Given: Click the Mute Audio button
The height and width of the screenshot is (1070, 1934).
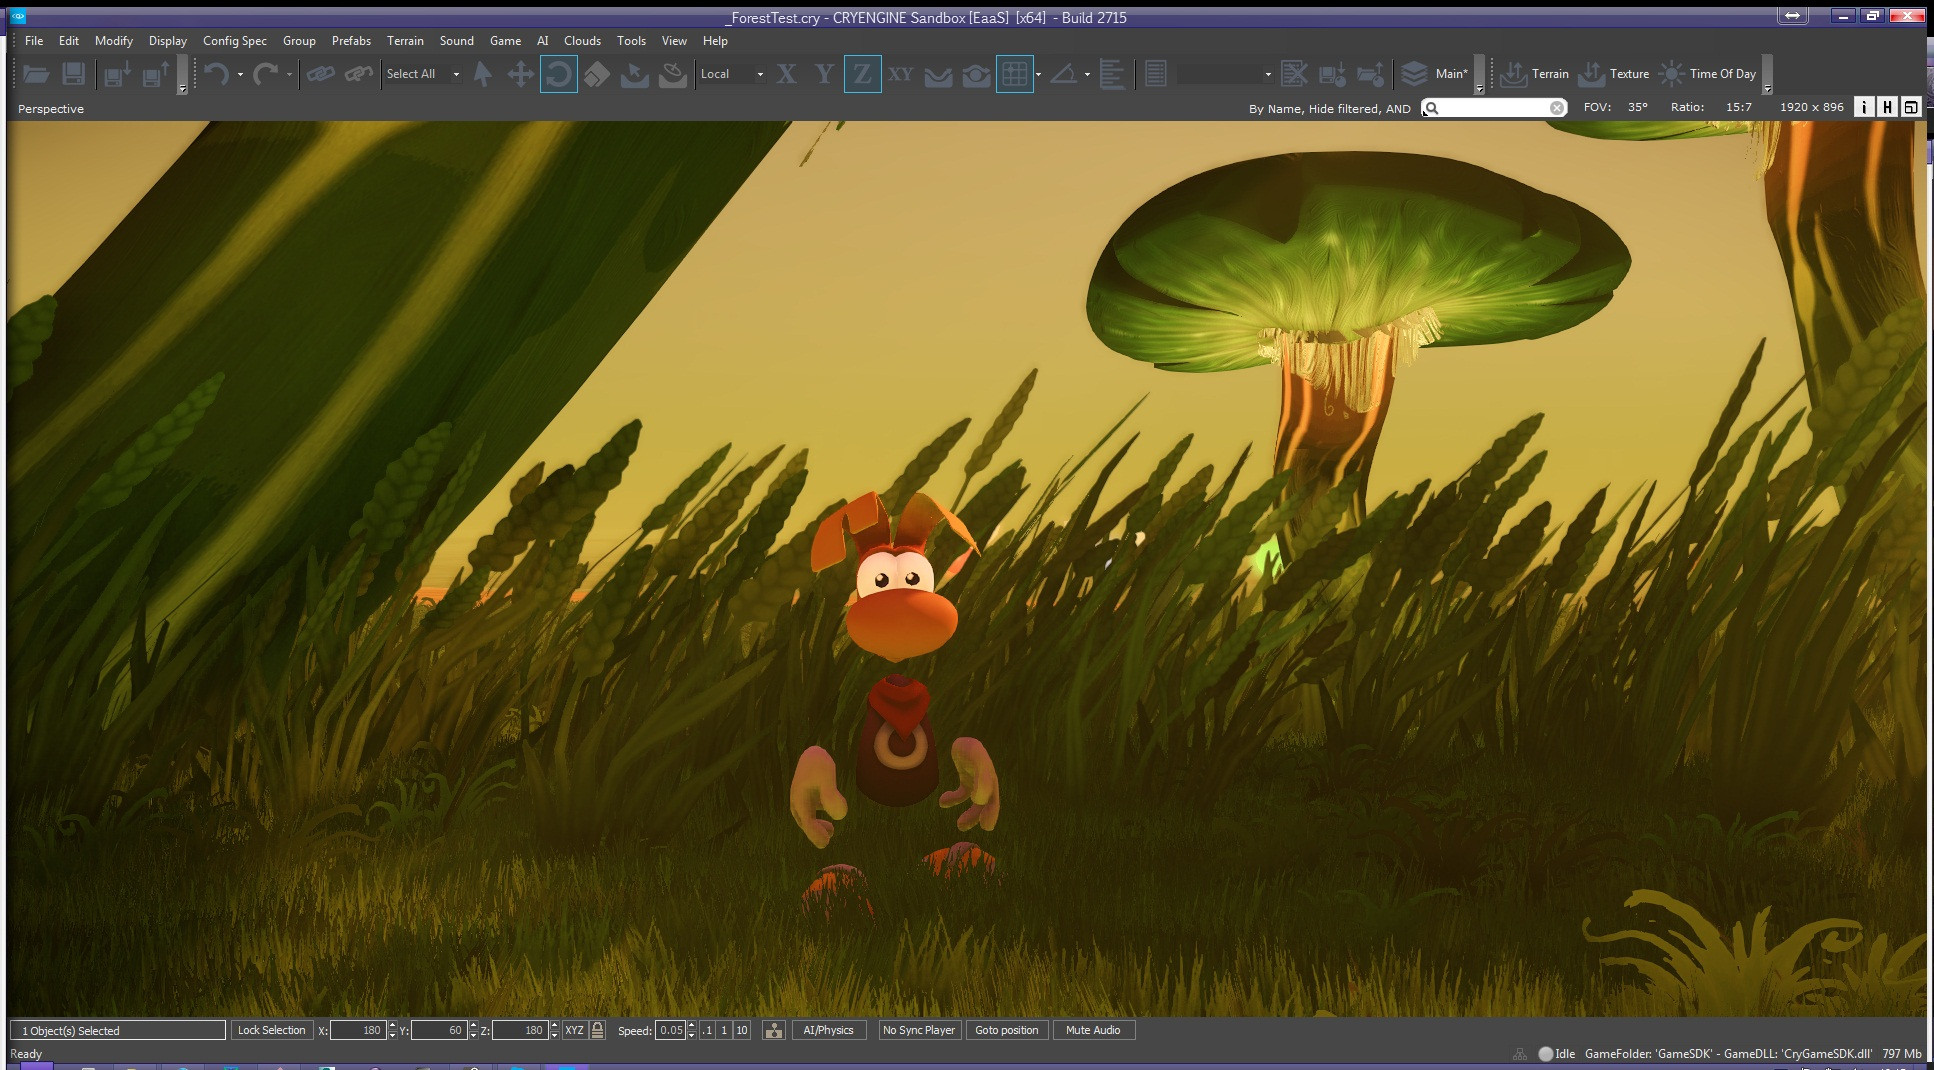Looking at the screenshot, I should 1093,1030.
